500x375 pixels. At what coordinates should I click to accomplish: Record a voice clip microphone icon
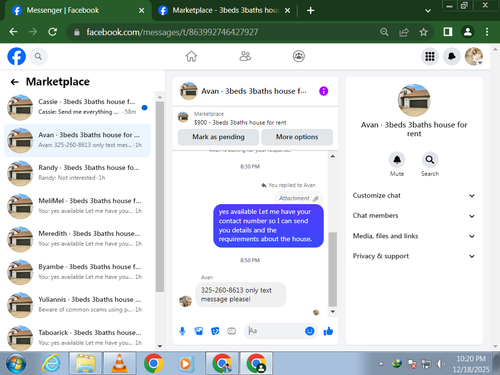(x=182, y=331)
